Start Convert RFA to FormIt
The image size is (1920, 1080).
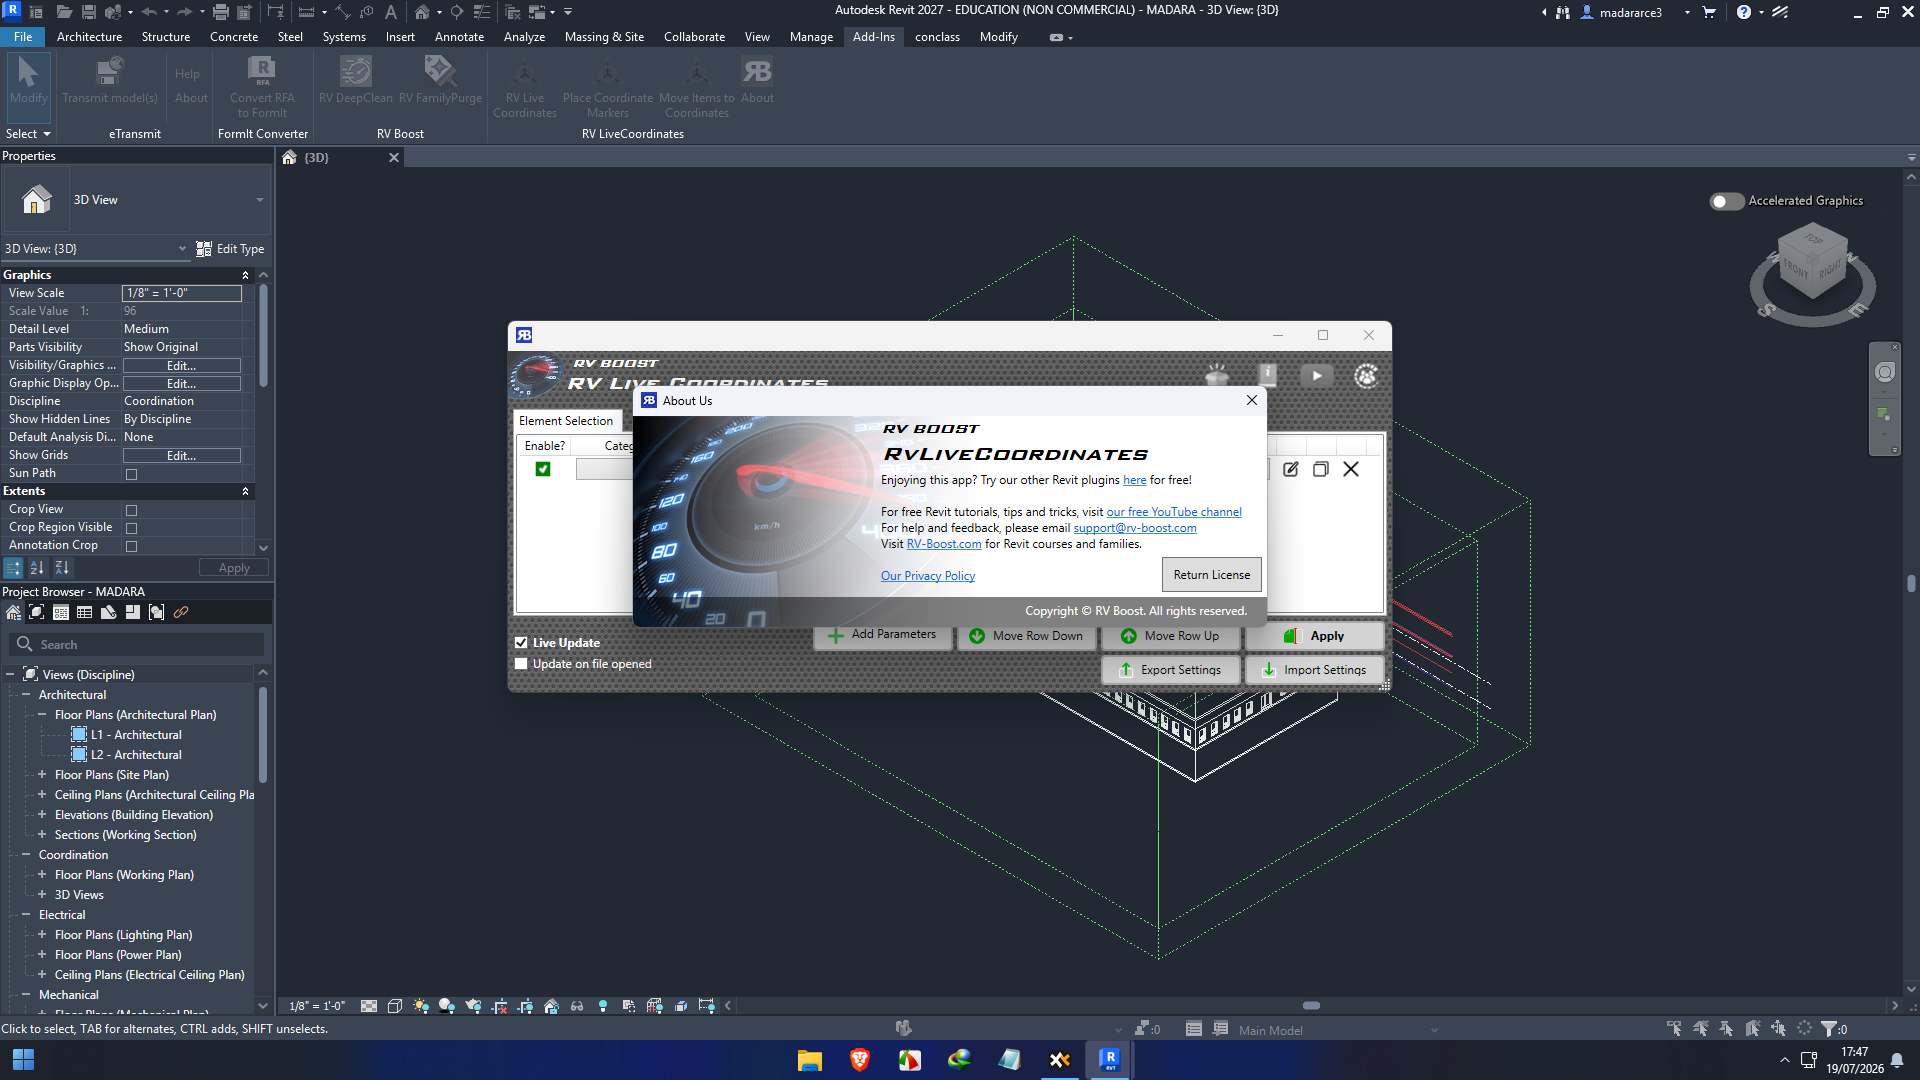pos(262,87)
